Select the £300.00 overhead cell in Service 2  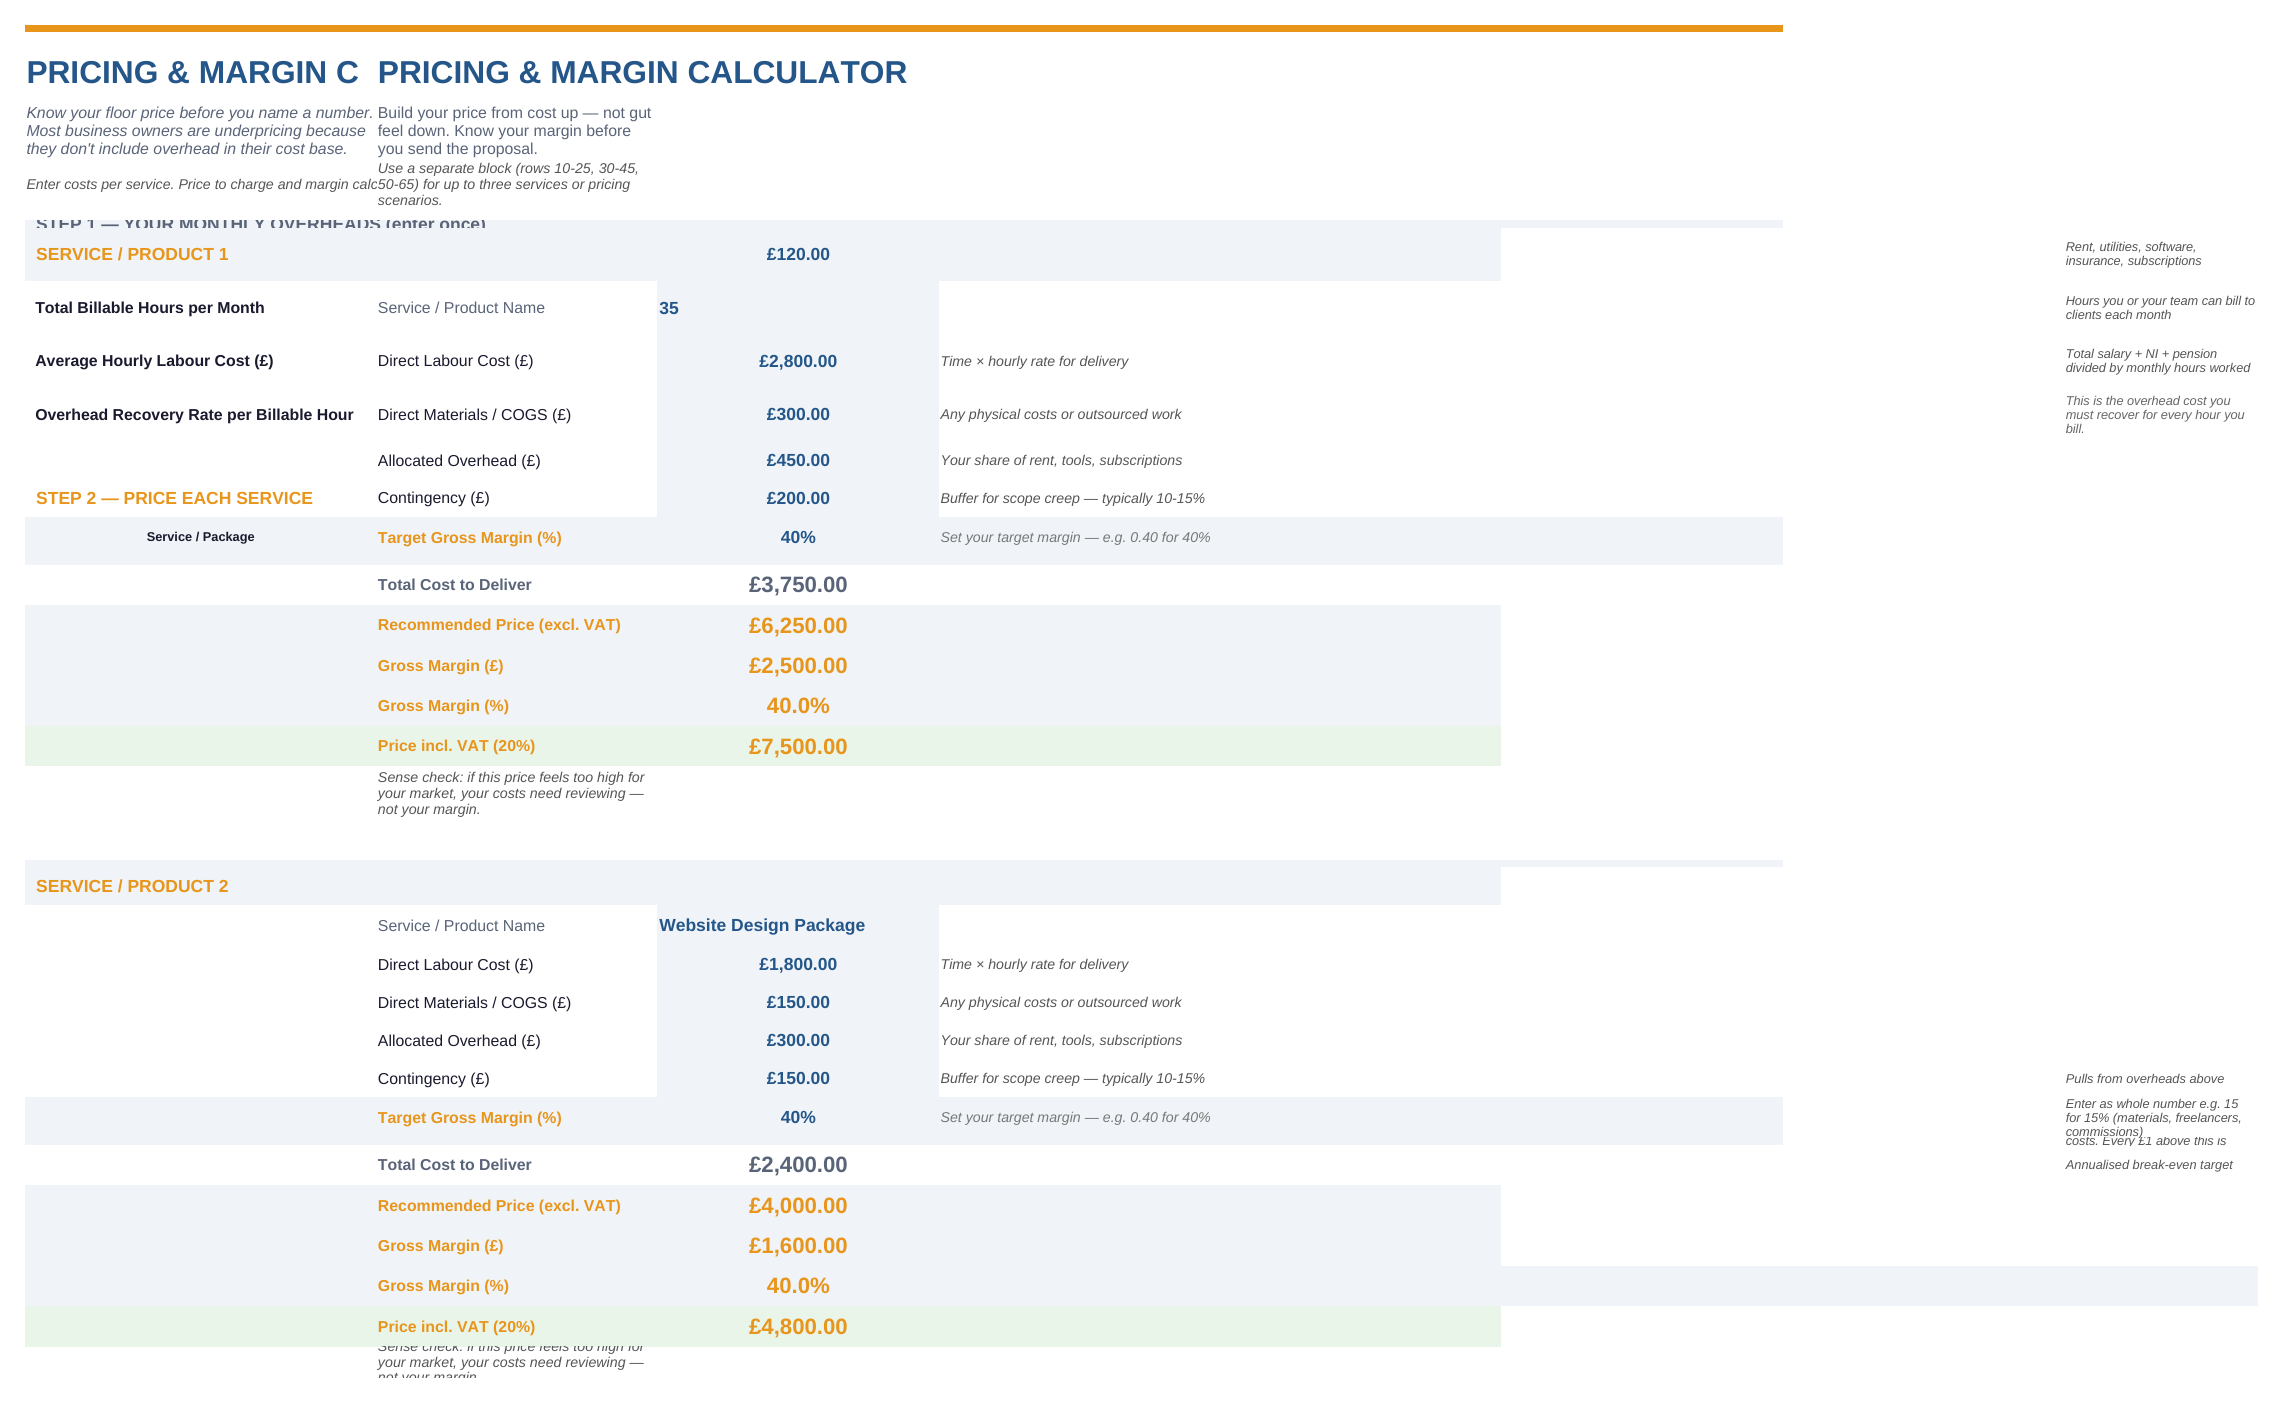798,1040
